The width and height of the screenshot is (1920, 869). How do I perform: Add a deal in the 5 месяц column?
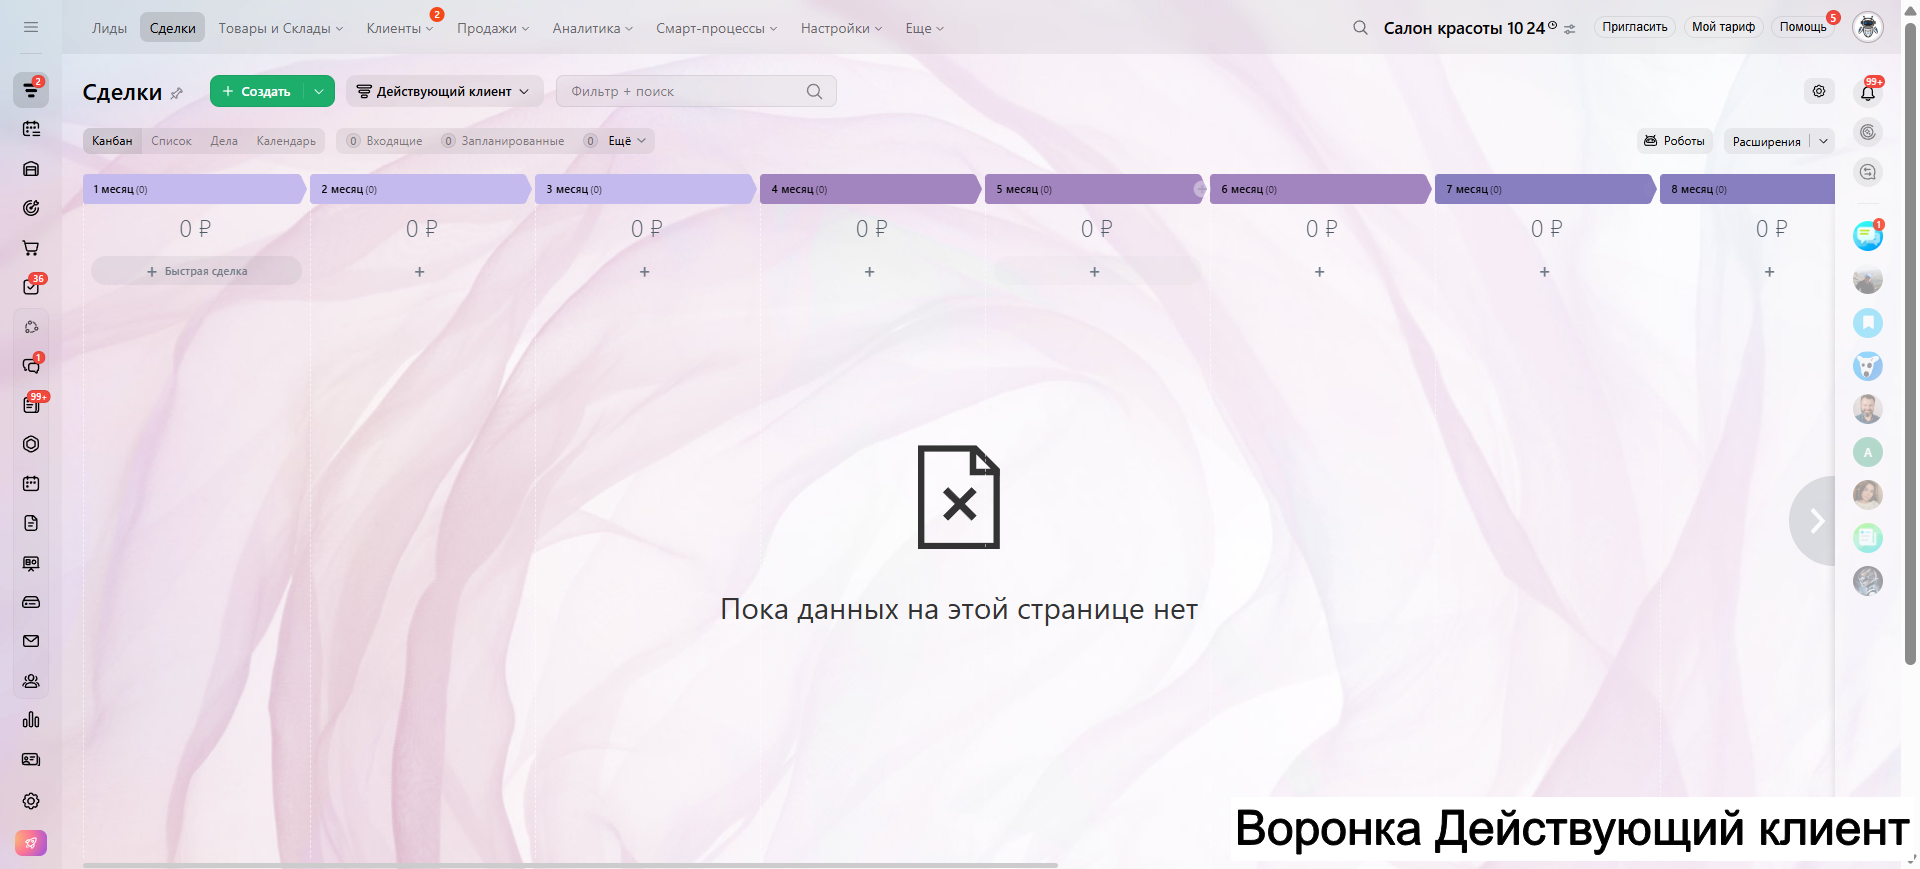1095,272
